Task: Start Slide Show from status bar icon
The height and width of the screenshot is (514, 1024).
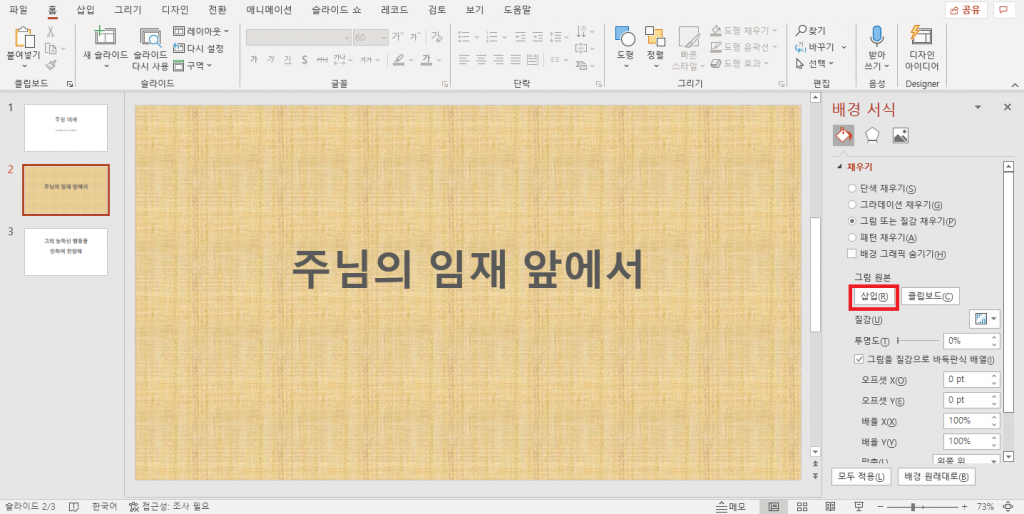Action: coord(859,507)
